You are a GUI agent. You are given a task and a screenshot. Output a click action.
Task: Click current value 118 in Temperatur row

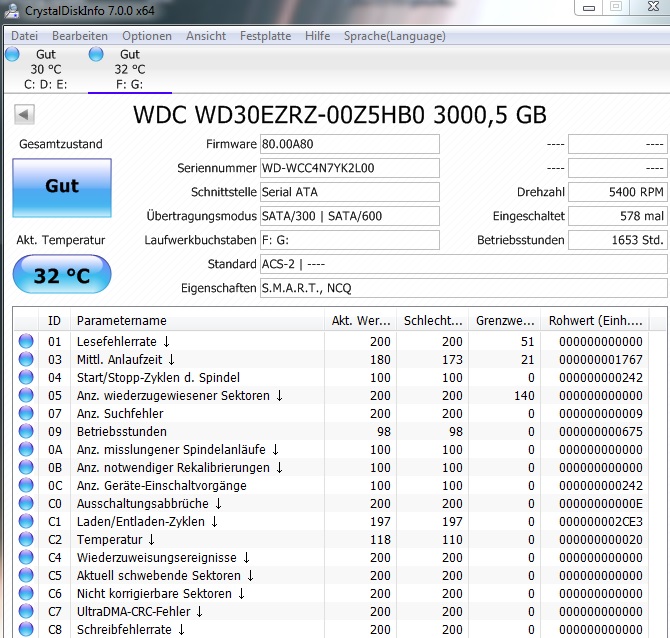[380, 539]
